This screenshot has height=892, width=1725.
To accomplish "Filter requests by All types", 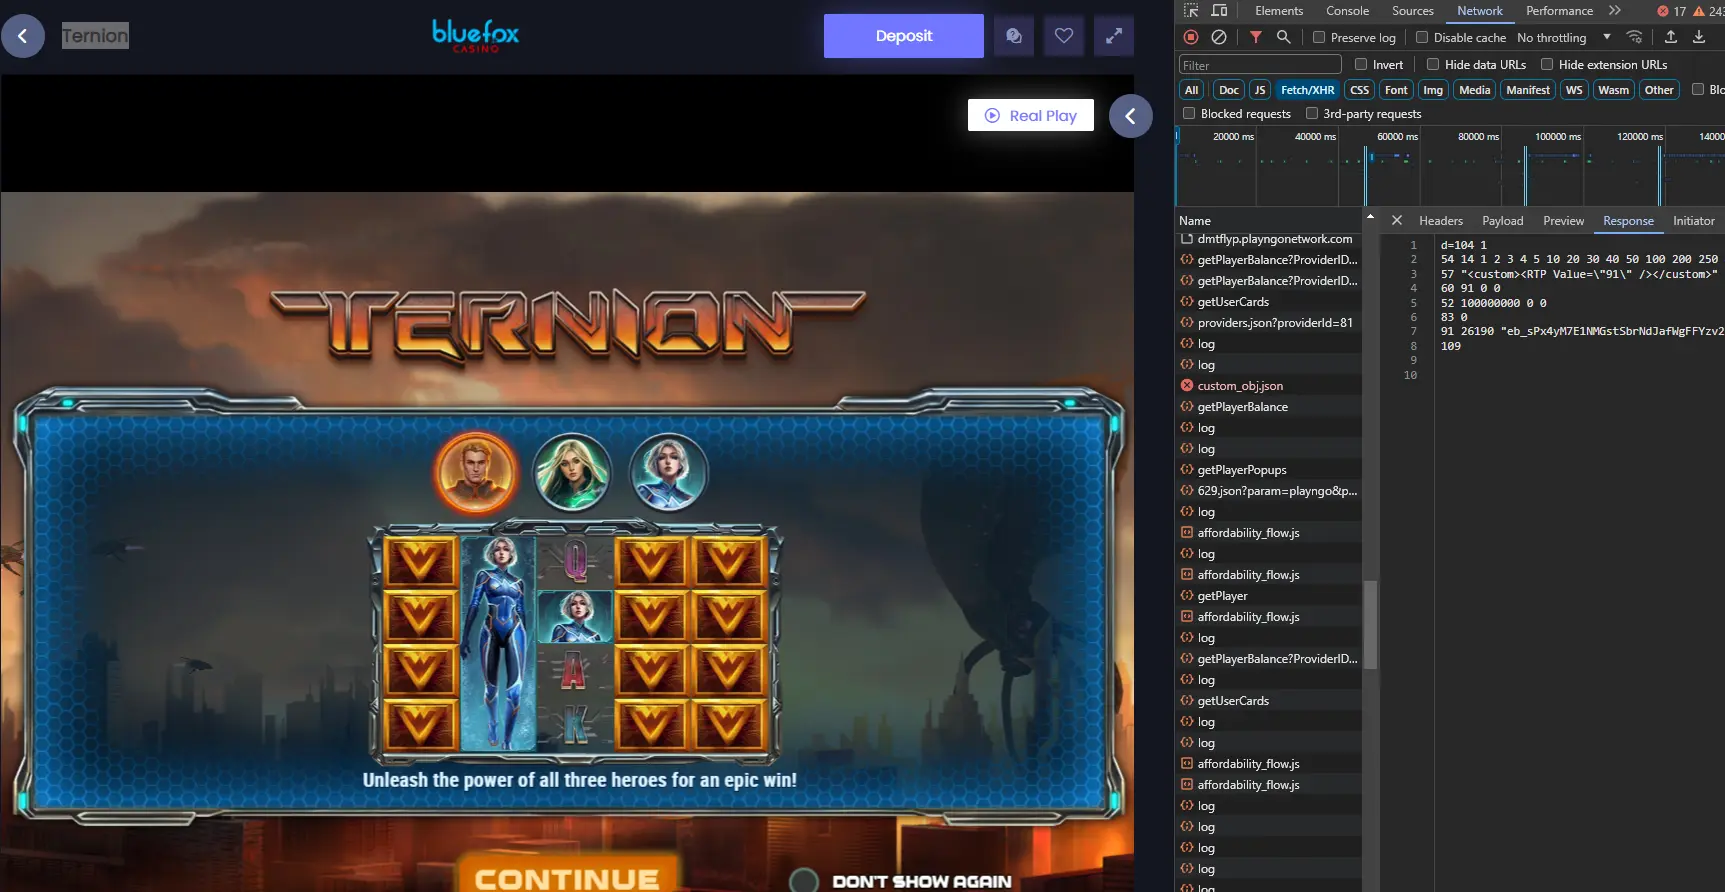I will 1192,90.
